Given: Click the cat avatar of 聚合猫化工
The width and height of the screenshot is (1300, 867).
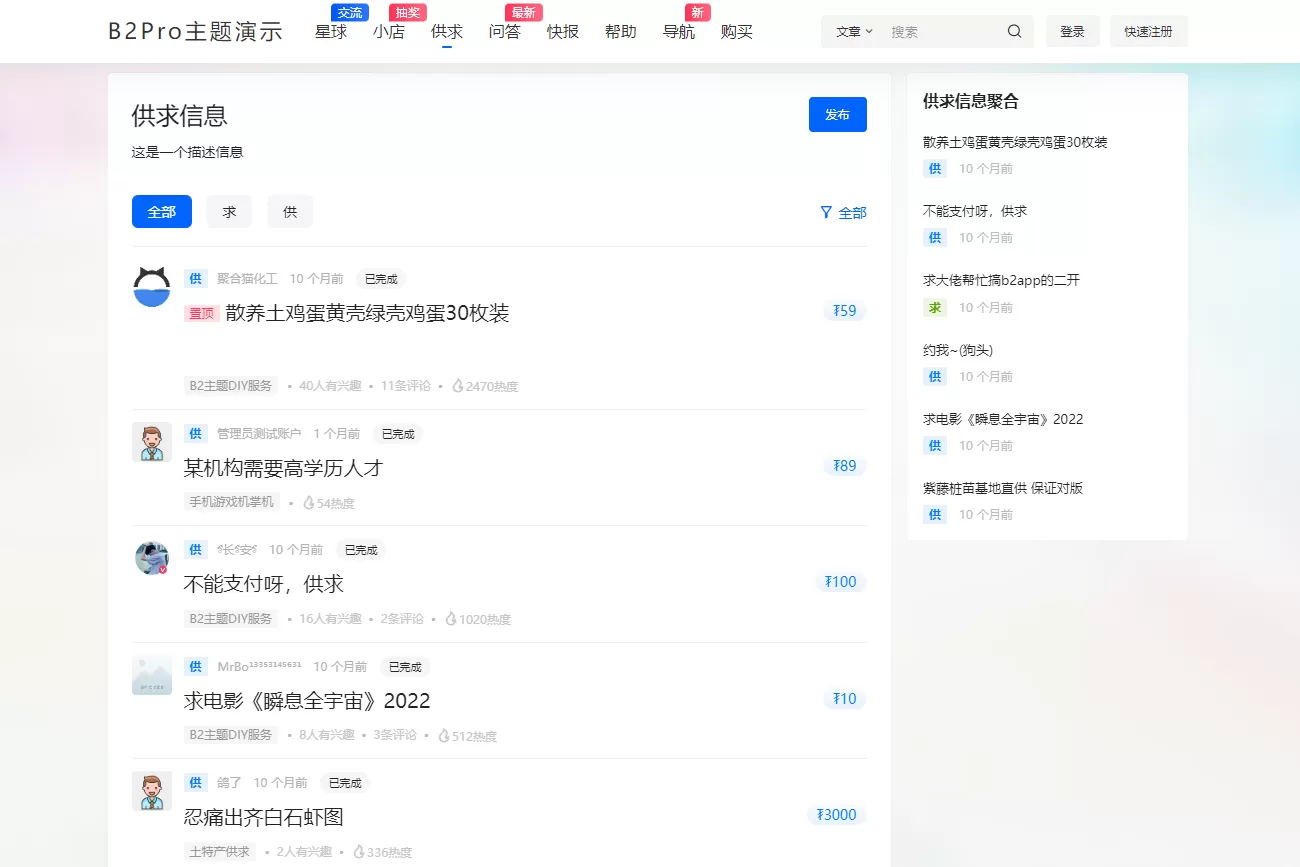Looking at the screenshot, I should click(152, 287).
